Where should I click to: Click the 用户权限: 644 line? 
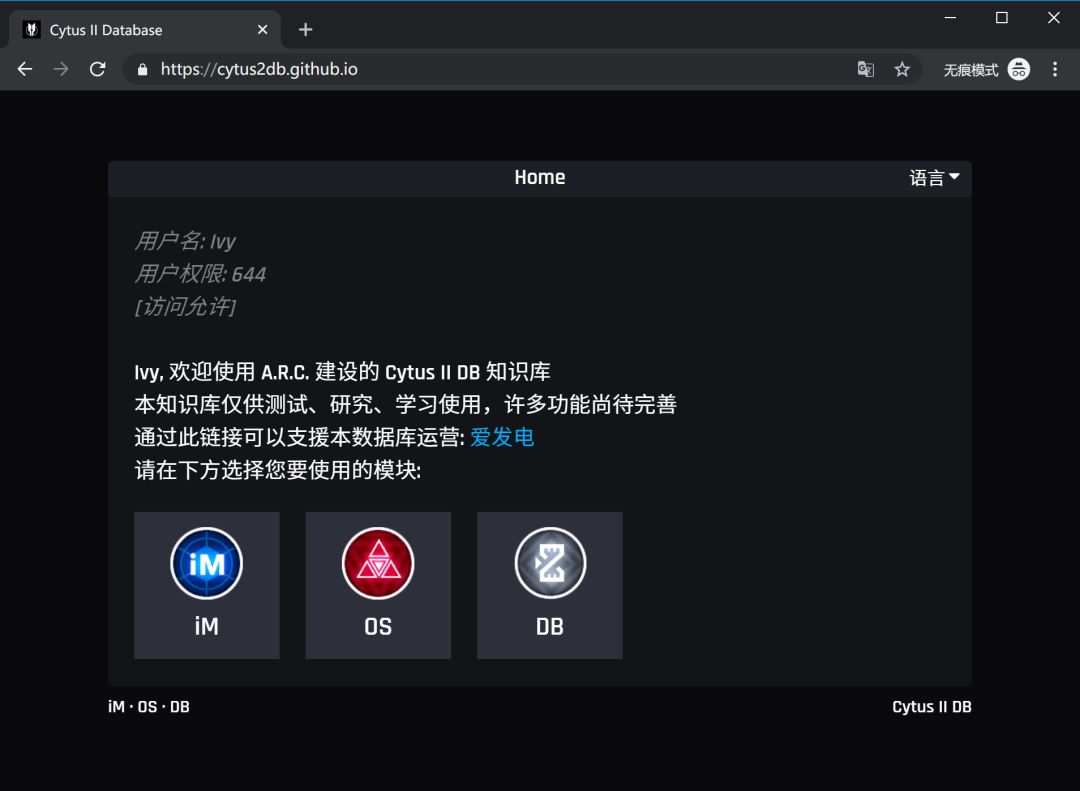[x=200, y=274]
